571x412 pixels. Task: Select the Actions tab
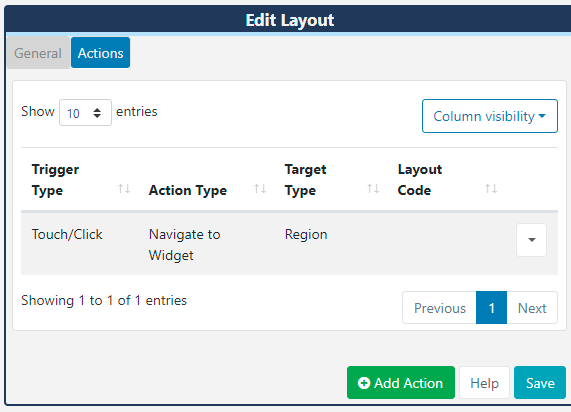coord(101,53)
